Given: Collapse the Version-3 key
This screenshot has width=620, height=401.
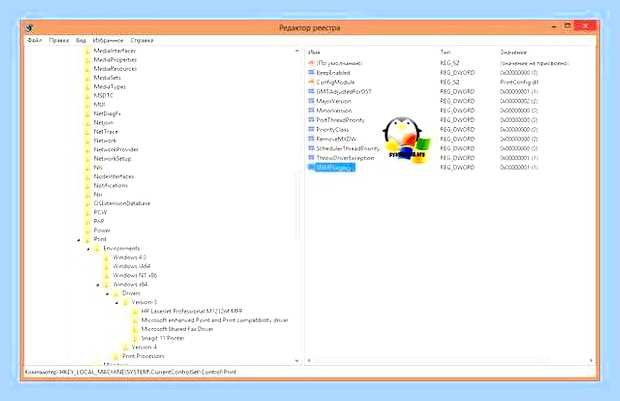Looking at the screenshot, I should (x=117, y=303).
